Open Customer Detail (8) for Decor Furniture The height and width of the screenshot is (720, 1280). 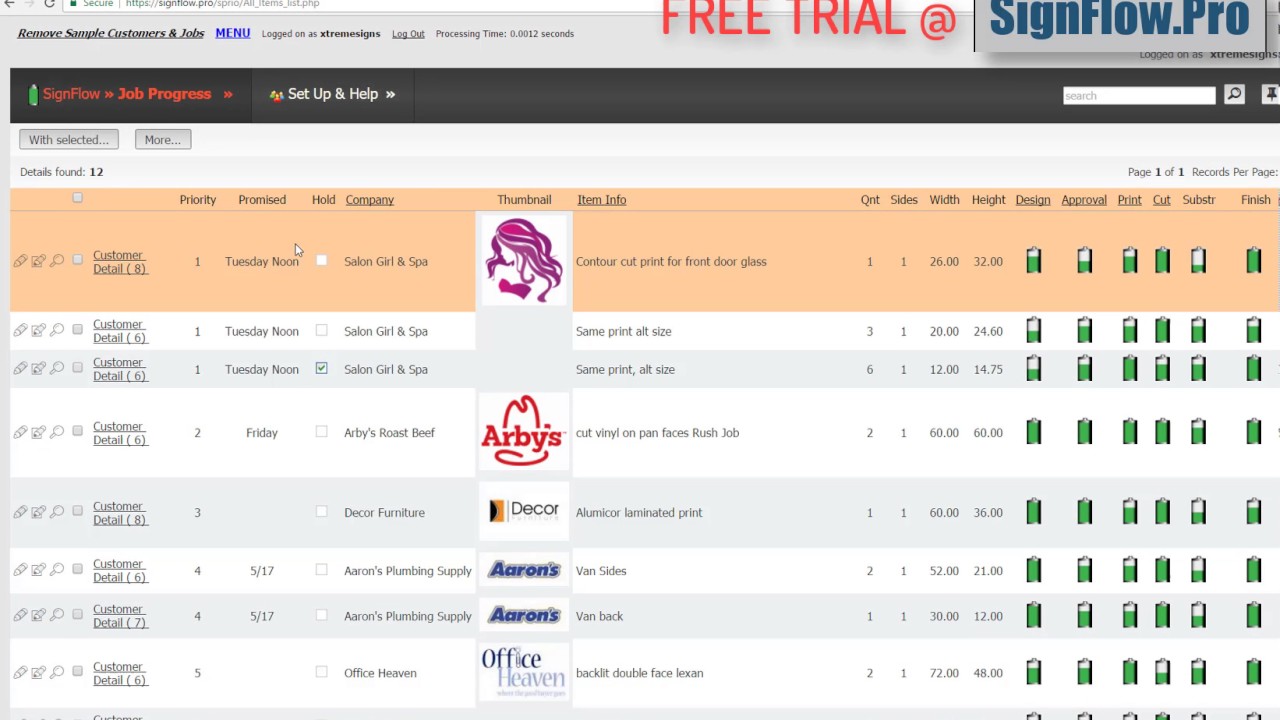pyautogui.click(x=120, y=513)
